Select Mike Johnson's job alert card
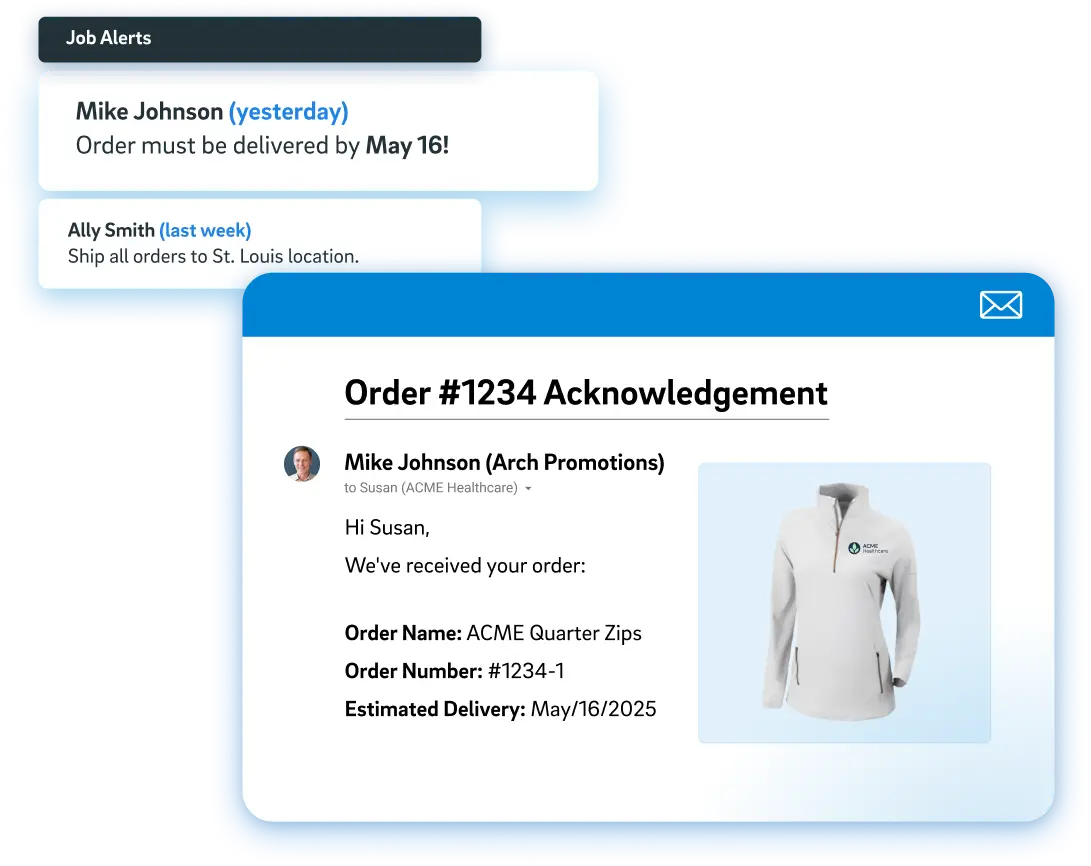The height and width of the screenshot is (866, 1091). [318, 131]
